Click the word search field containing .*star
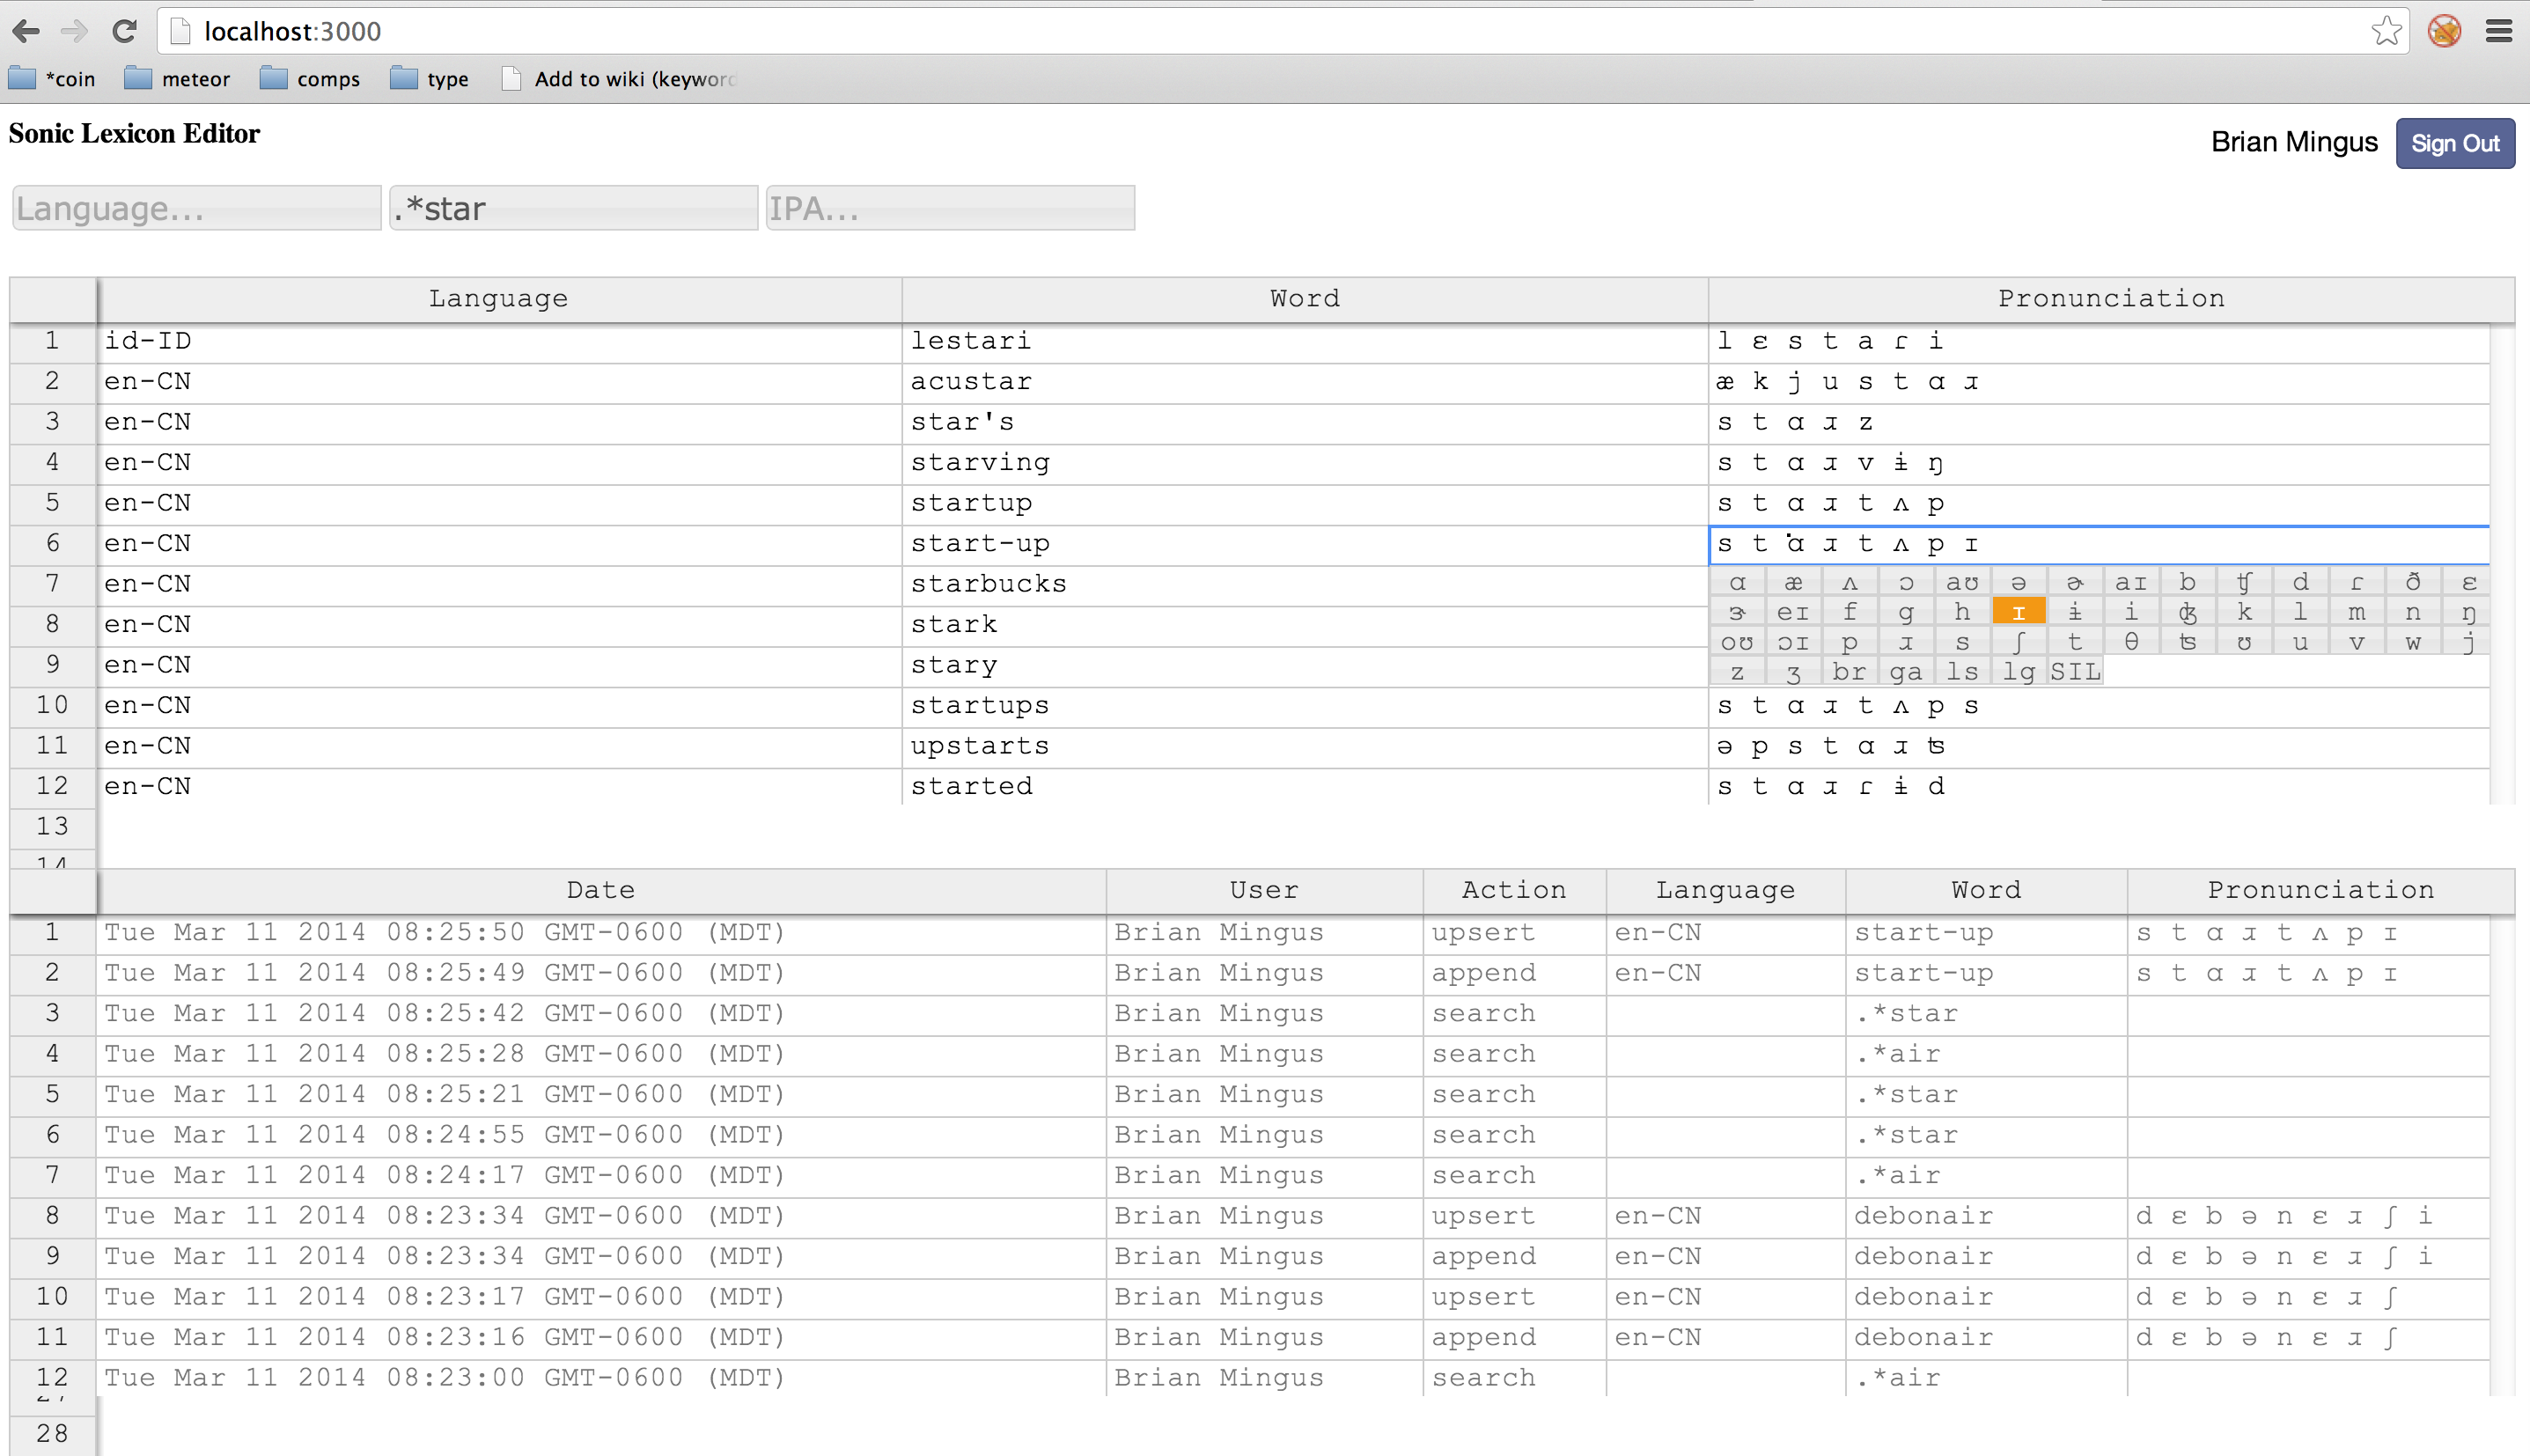This screenshot has height=1456, width=2530. [x=574, y=208]
